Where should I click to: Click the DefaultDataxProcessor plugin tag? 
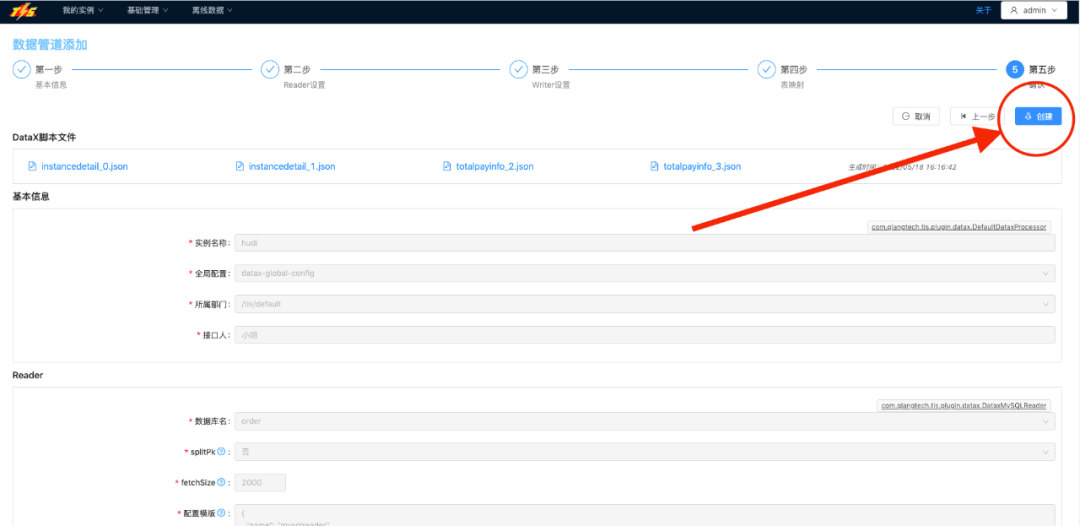pyautogui.click(x=959, y=226)
